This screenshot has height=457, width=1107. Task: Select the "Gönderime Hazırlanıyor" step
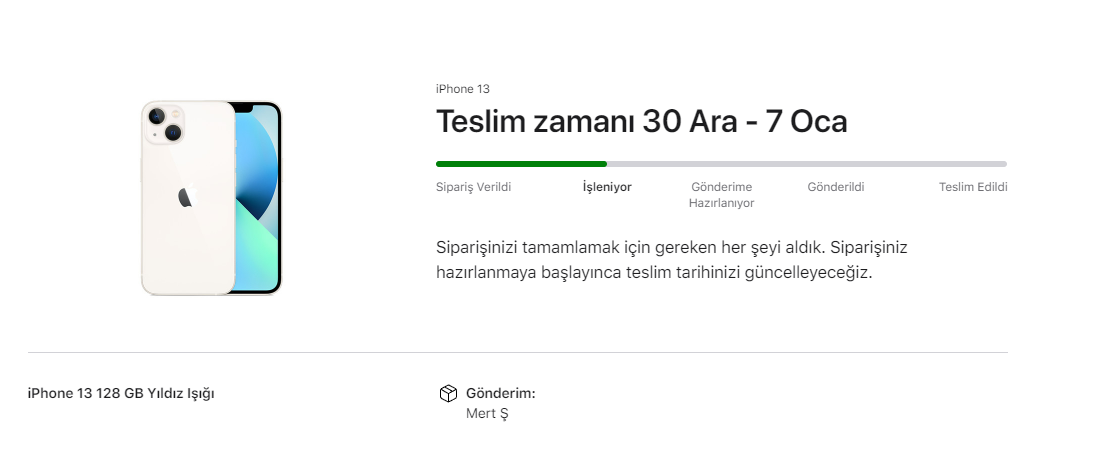pyautogui.click(x=721, y=195)
